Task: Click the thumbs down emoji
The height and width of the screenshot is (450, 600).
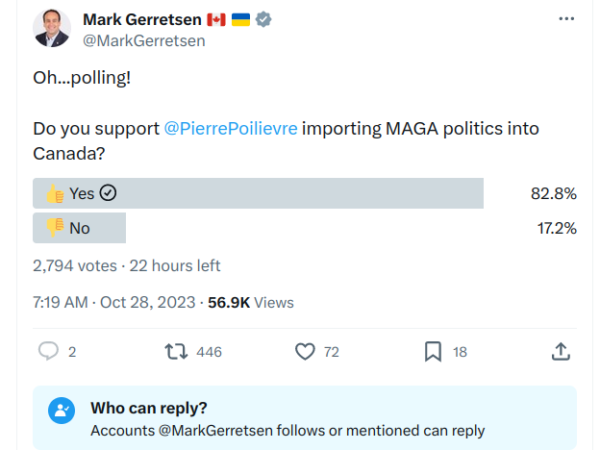Action: [x=54, y=228]
